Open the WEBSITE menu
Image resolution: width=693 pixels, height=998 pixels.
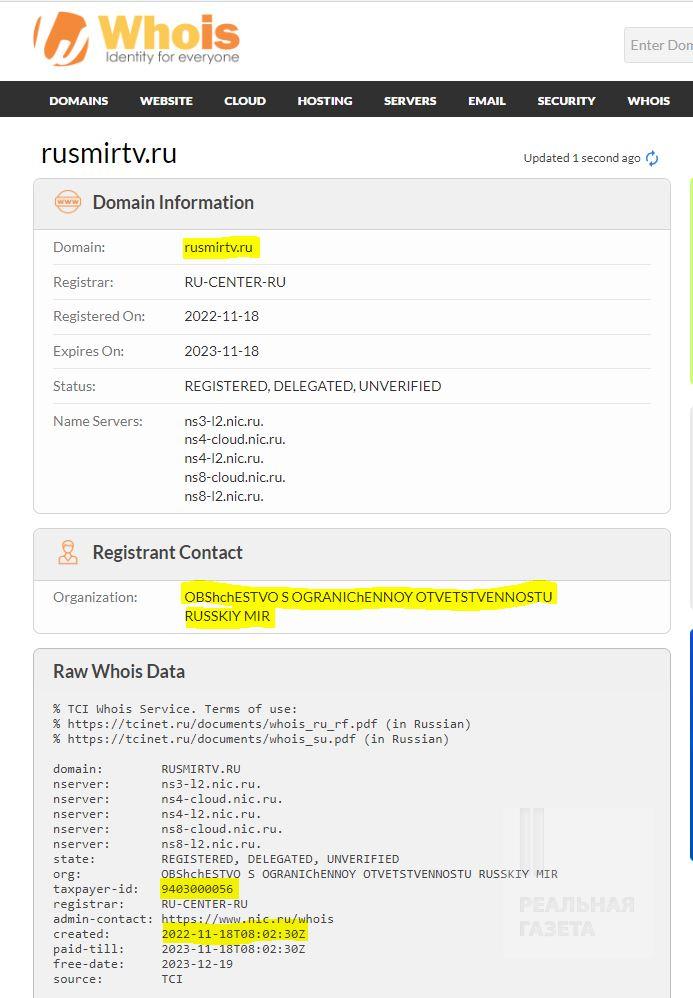pos(166,101)
